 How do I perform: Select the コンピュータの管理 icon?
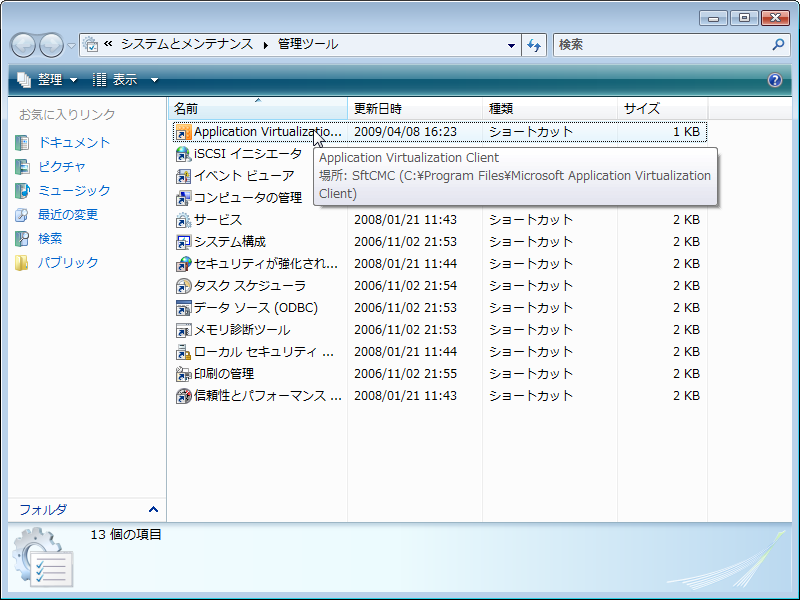pos(183,198)
